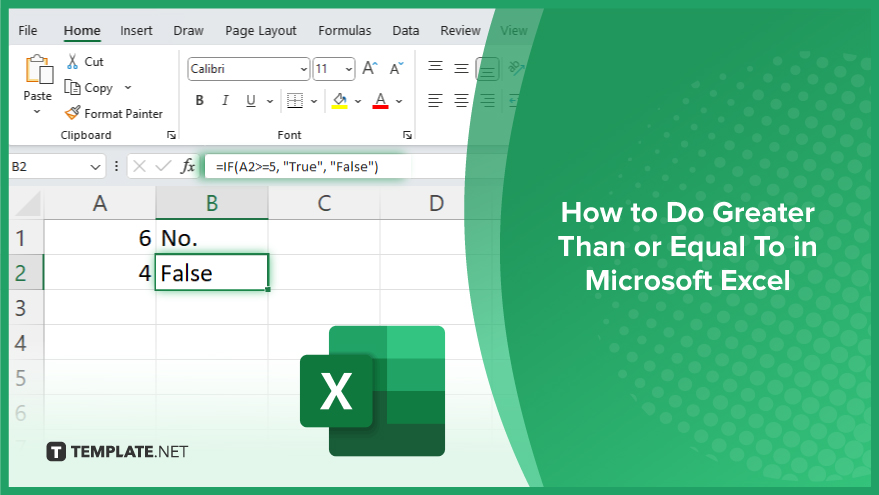Apply the yellow fill color bucket
The image size is (879, 495).
coord(340,101)
